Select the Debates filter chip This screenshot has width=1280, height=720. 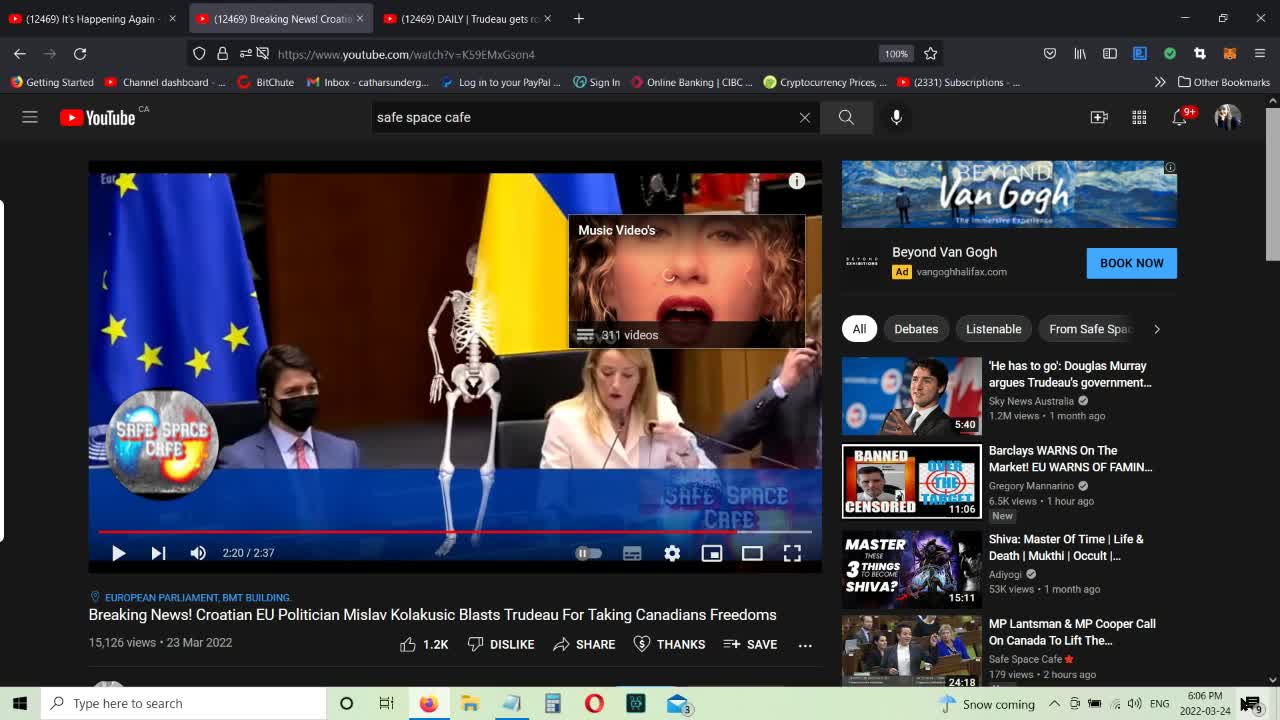pyautogui.click(x=916, y=329)
